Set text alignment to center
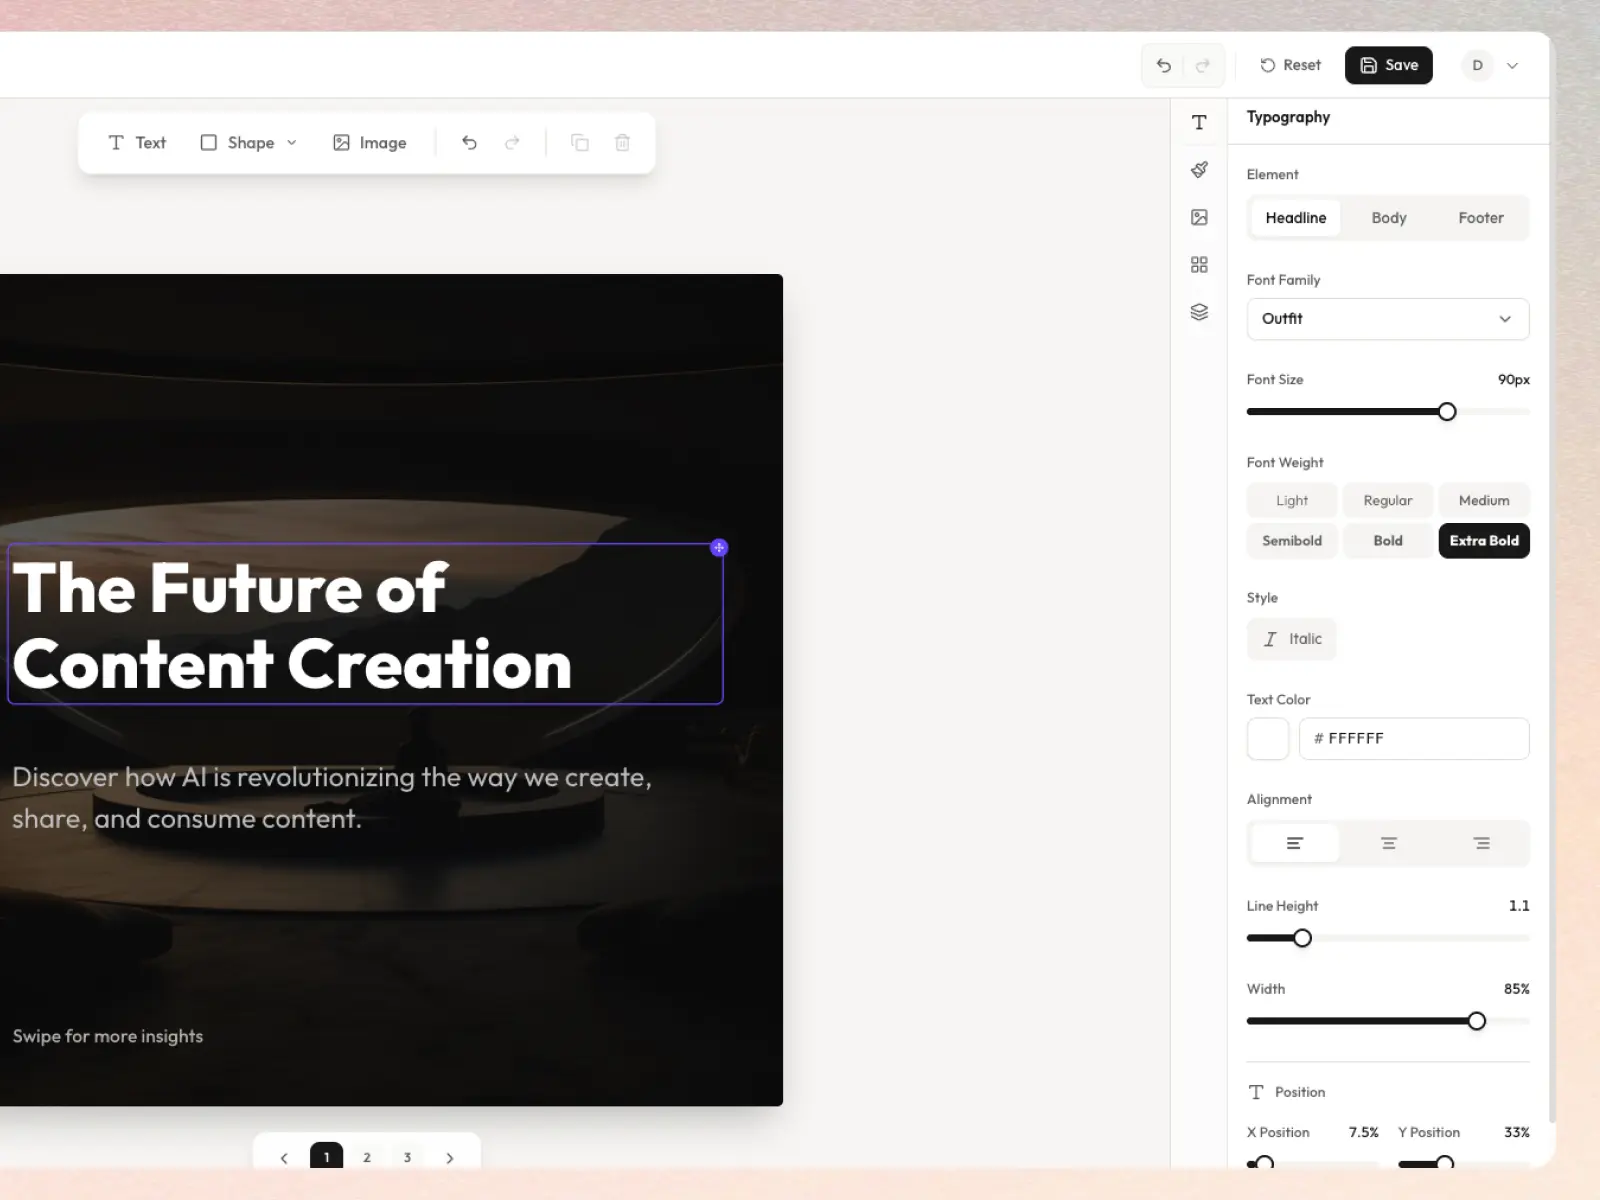The height and width of the screenshot is (1200, 1600). (1387, 843)
